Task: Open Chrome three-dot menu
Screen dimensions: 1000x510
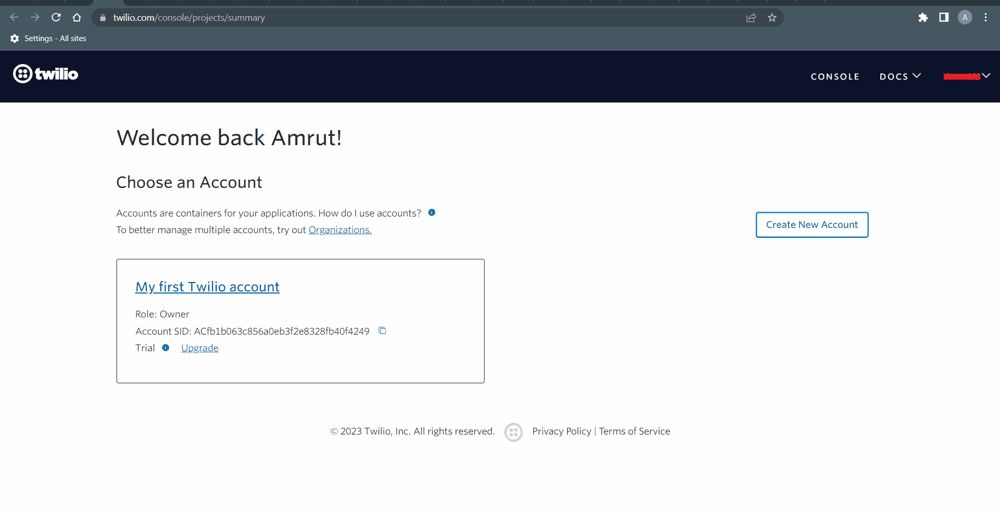Action: pos(986,17)
